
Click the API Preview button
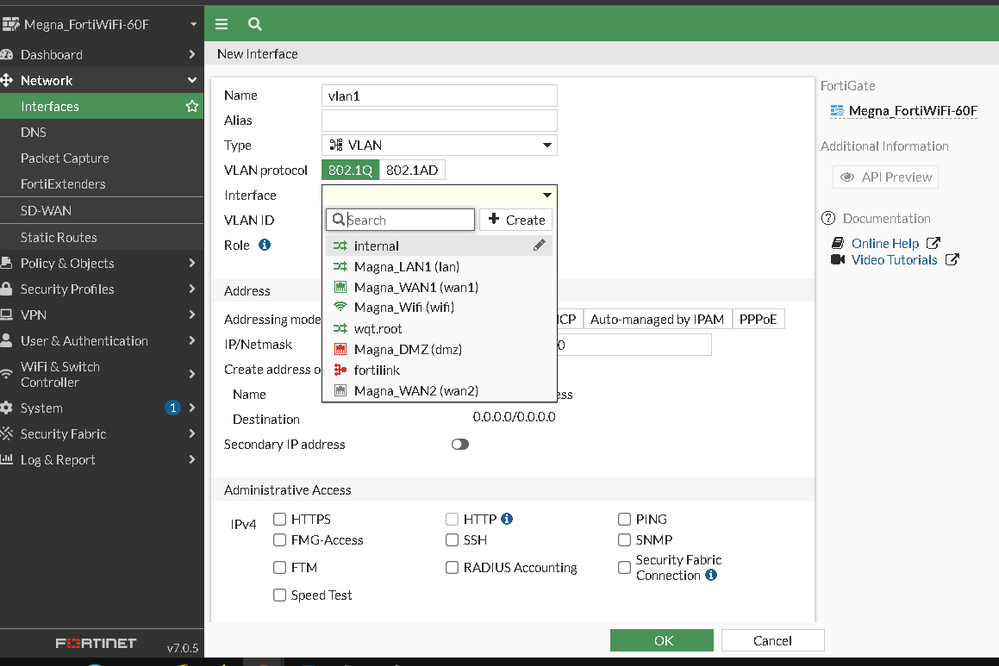click(885, 177)
